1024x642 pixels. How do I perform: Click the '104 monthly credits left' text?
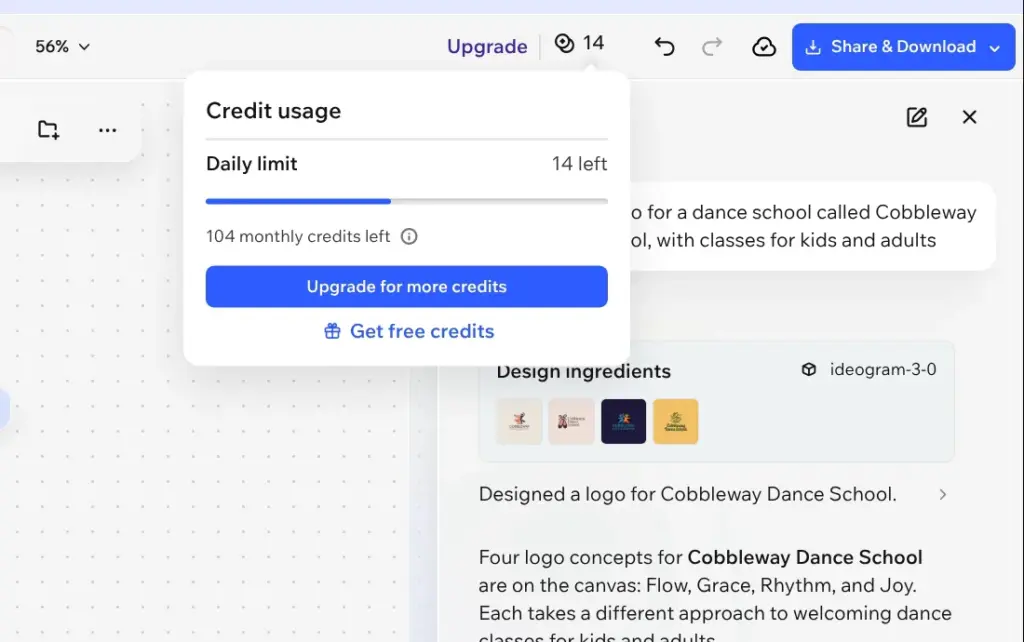(298, 236)
